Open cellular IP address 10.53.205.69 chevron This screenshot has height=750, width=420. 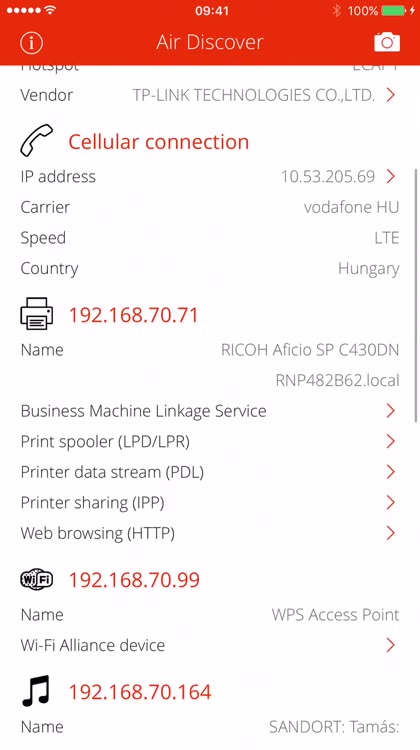coord(391,176)
